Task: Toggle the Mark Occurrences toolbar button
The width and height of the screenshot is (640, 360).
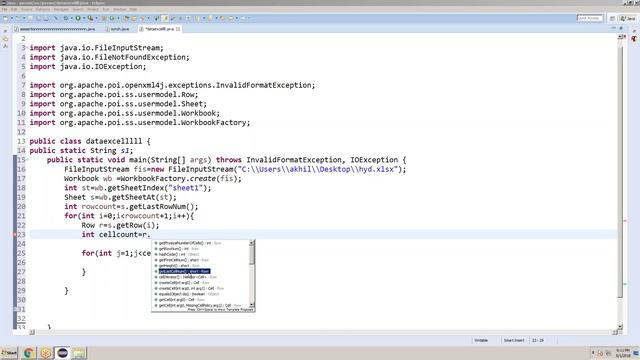Action: [165, 18]
